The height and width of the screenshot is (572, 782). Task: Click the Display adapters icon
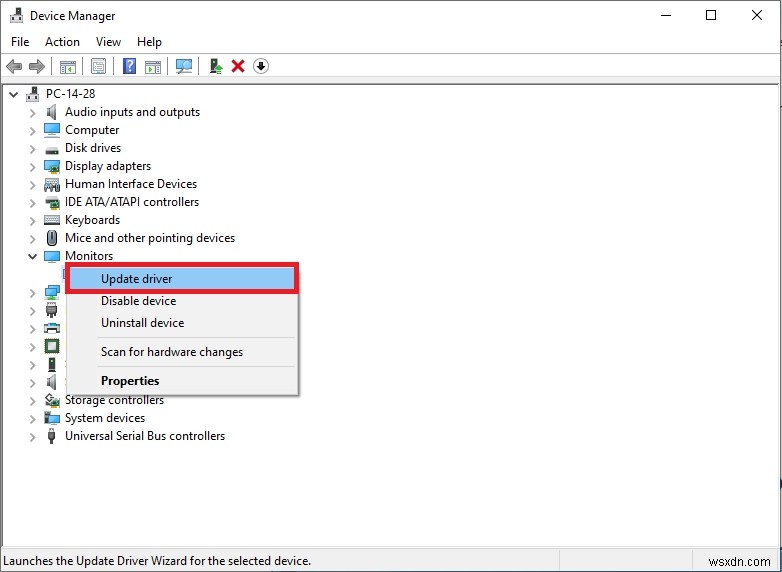pyautogui.click(x=52, y=166)
